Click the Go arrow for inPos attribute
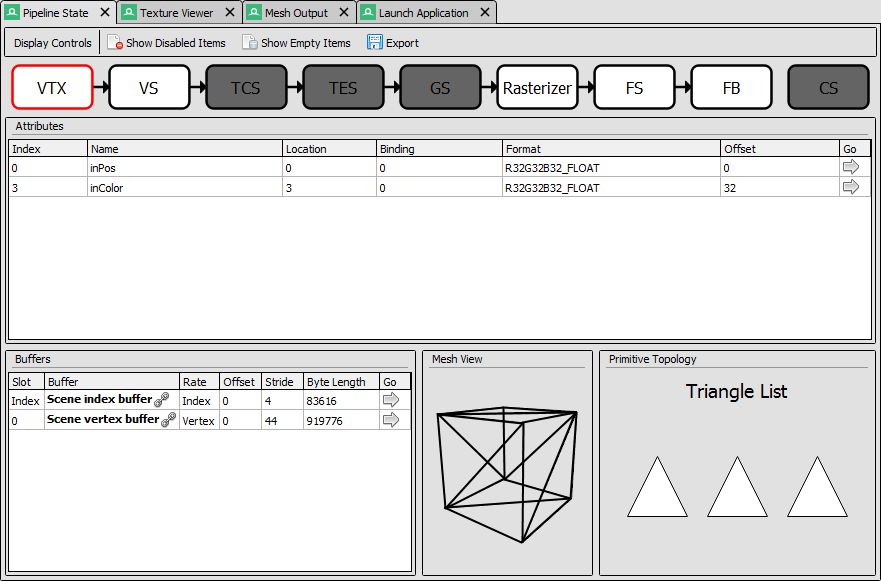 click(x=851, y=167)
